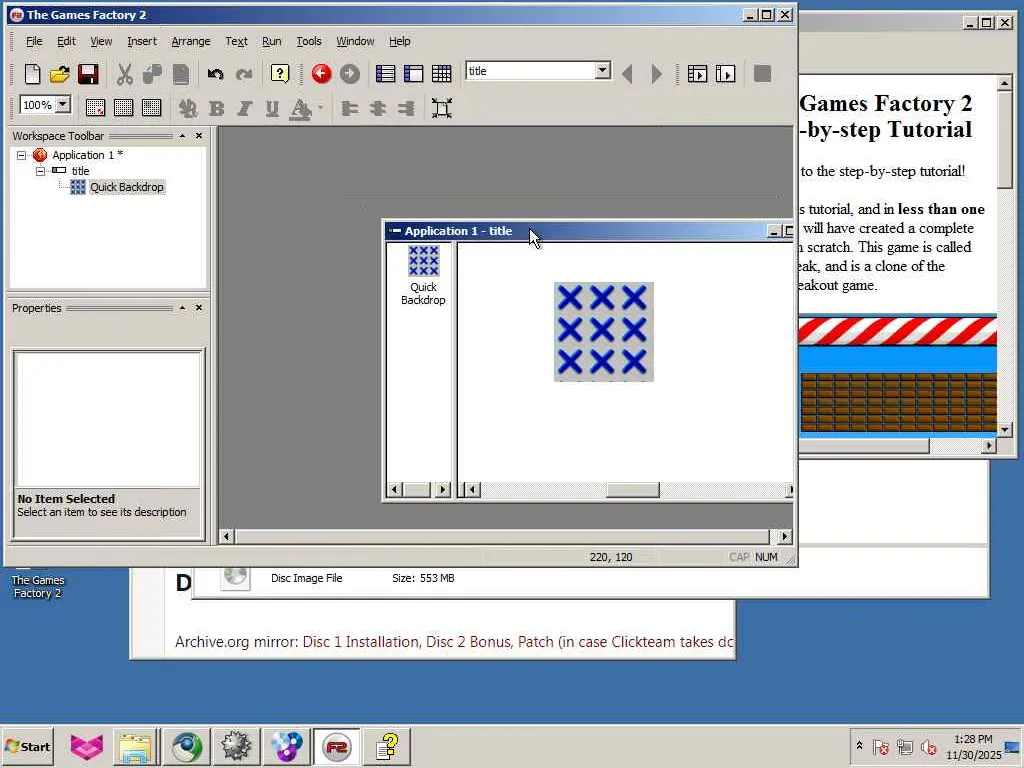The height and width of the screenshot is (768, 1024).
Task: Open the Edit menu
Action: pos(66,41)
